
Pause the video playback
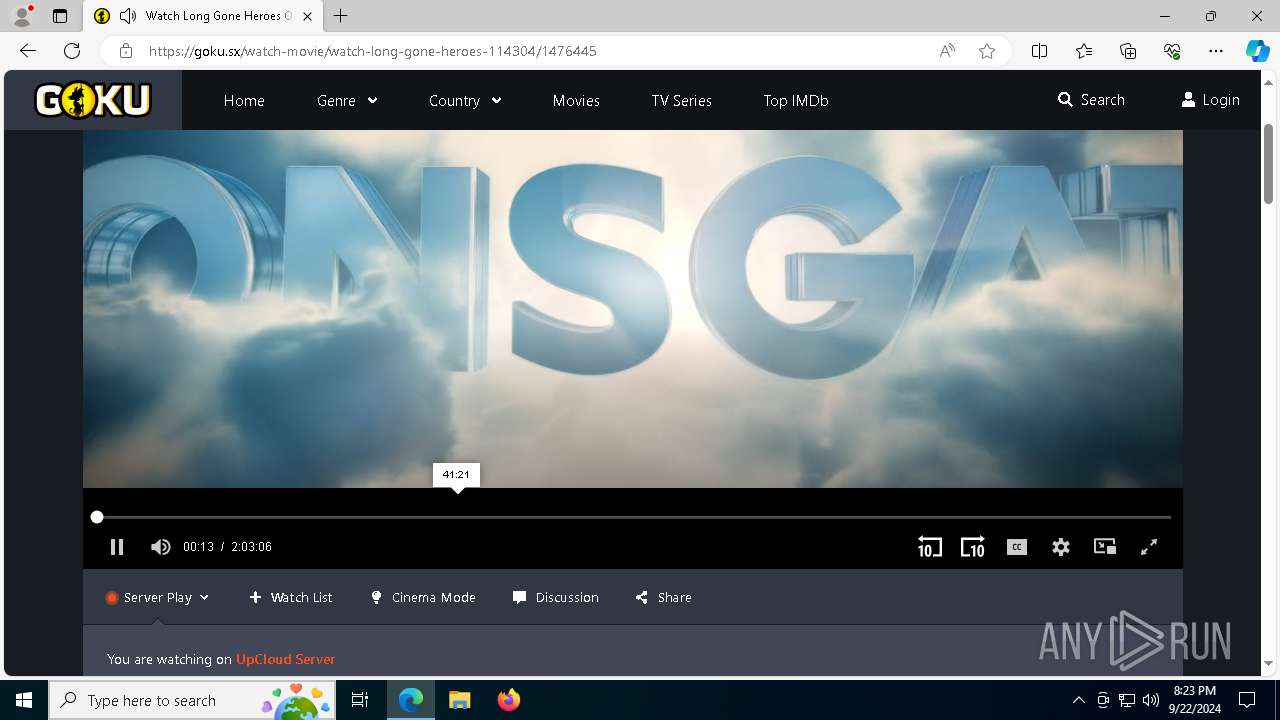tap(117, 547)
